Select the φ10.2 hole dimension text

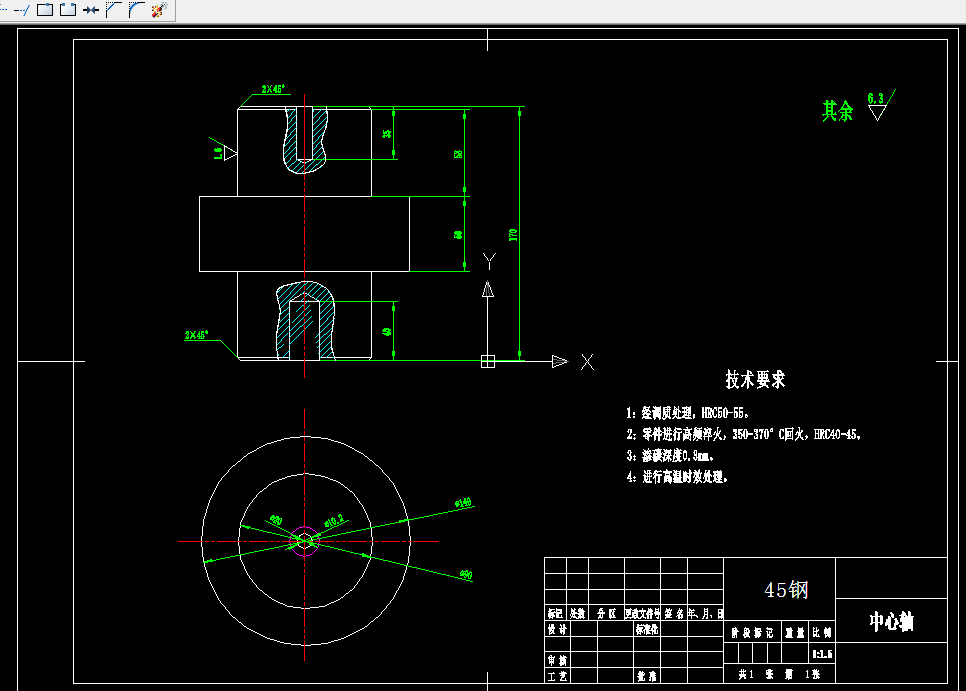pos(334,521)
